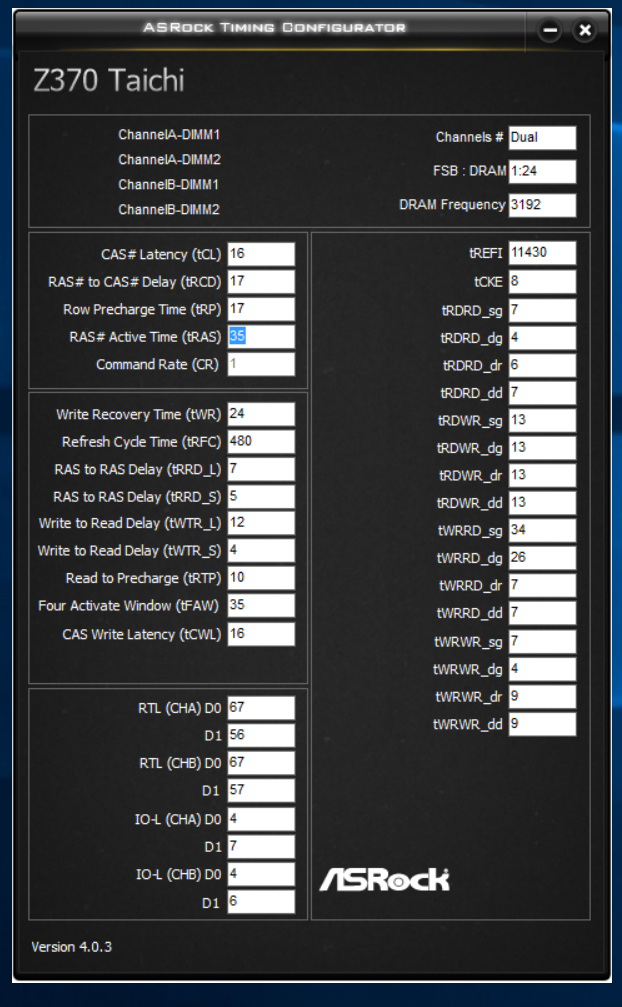Click the tWRRD_dd field
The width and height of the screenshot is (622, 1007).
point(542,613)
